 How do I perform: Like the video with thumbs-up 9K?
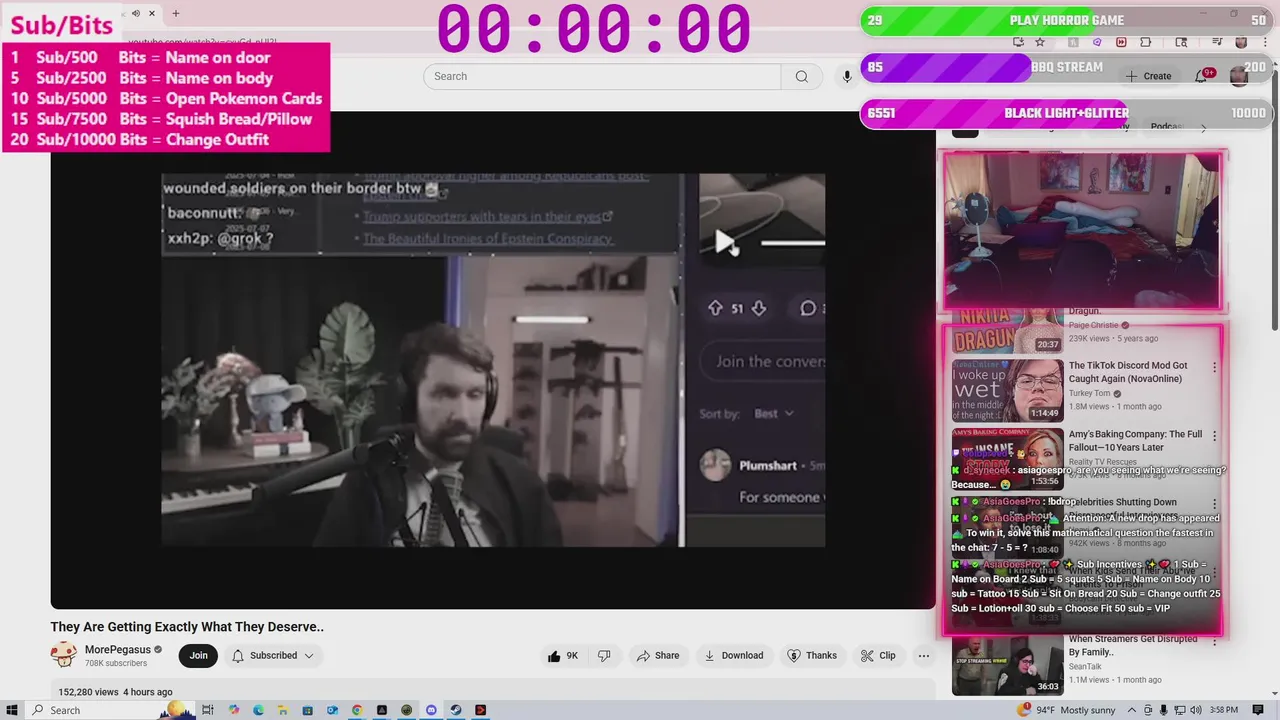coord(563,656)
